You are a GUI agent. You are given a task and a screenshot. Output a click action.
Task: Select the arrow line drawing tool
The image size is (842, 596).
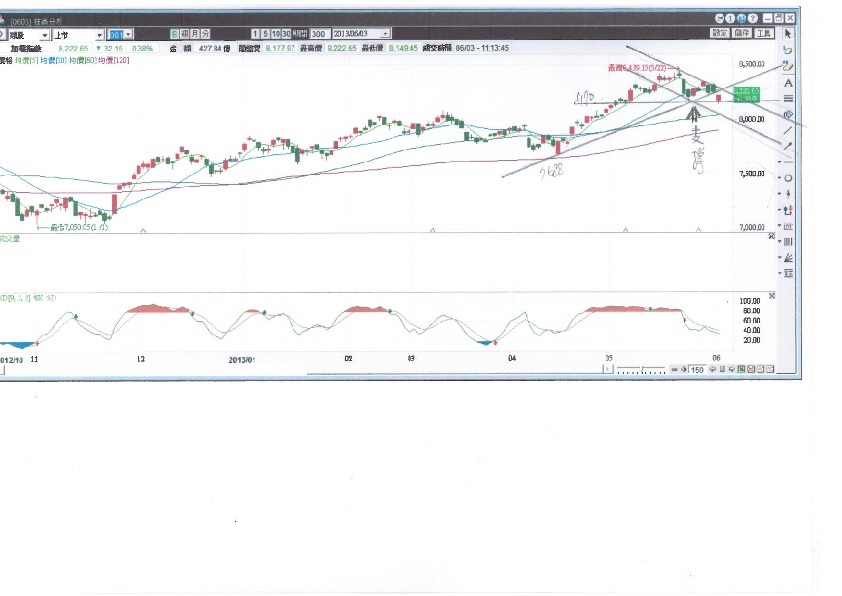pyautogui.click(x=788, y=146)
